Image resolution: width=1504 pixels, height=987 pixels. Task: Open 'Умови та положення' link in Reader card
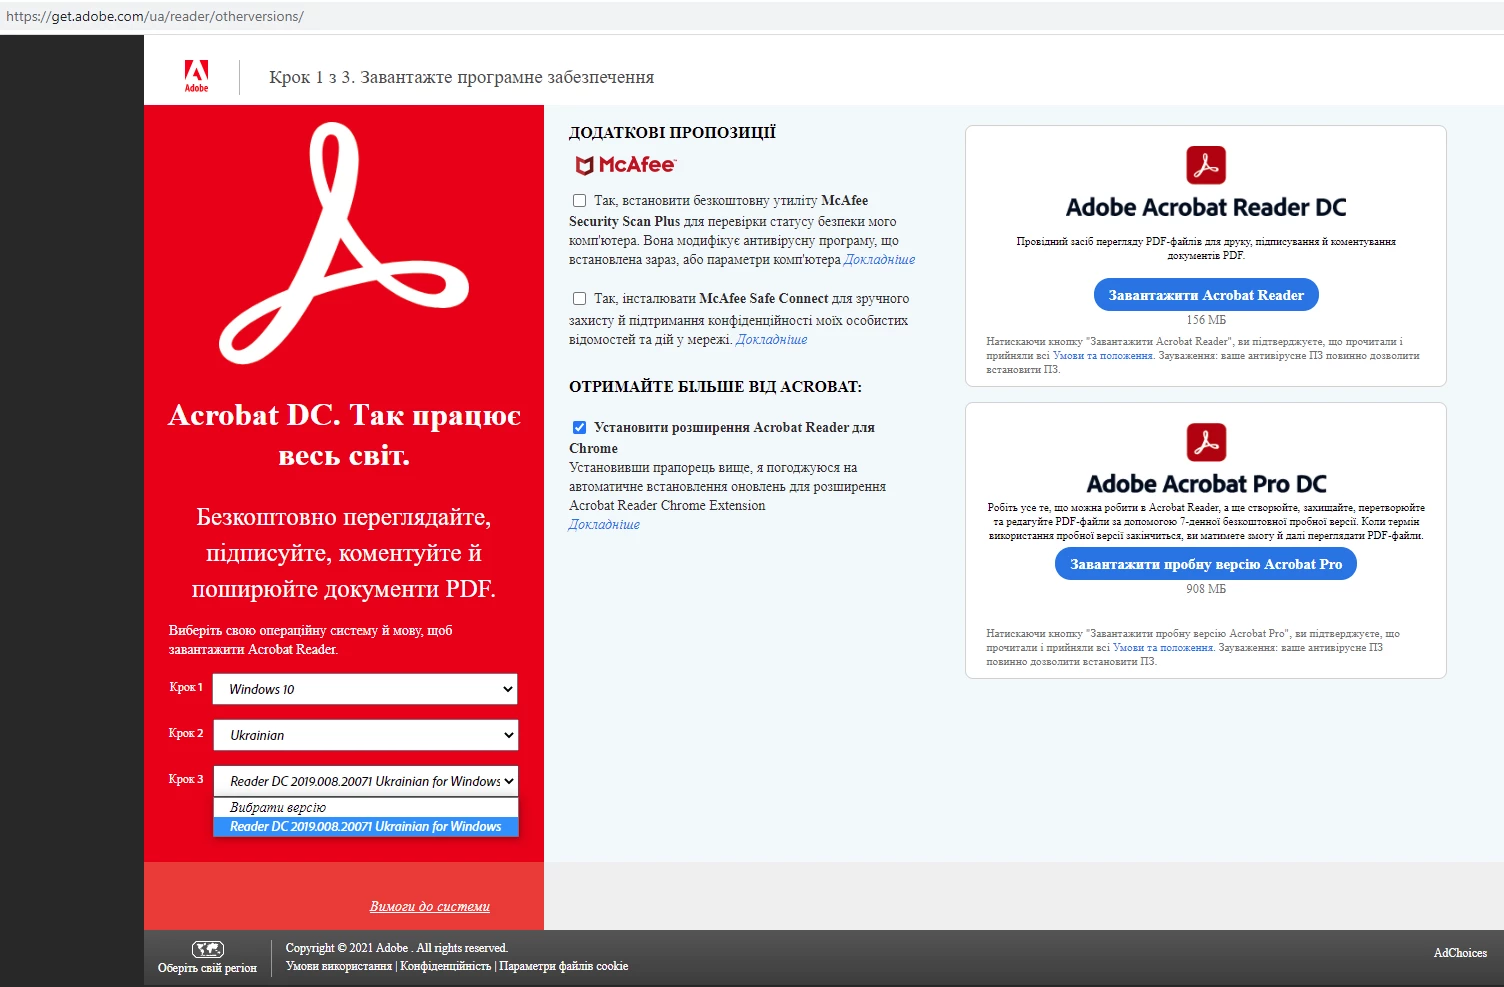coord(1103,355)
